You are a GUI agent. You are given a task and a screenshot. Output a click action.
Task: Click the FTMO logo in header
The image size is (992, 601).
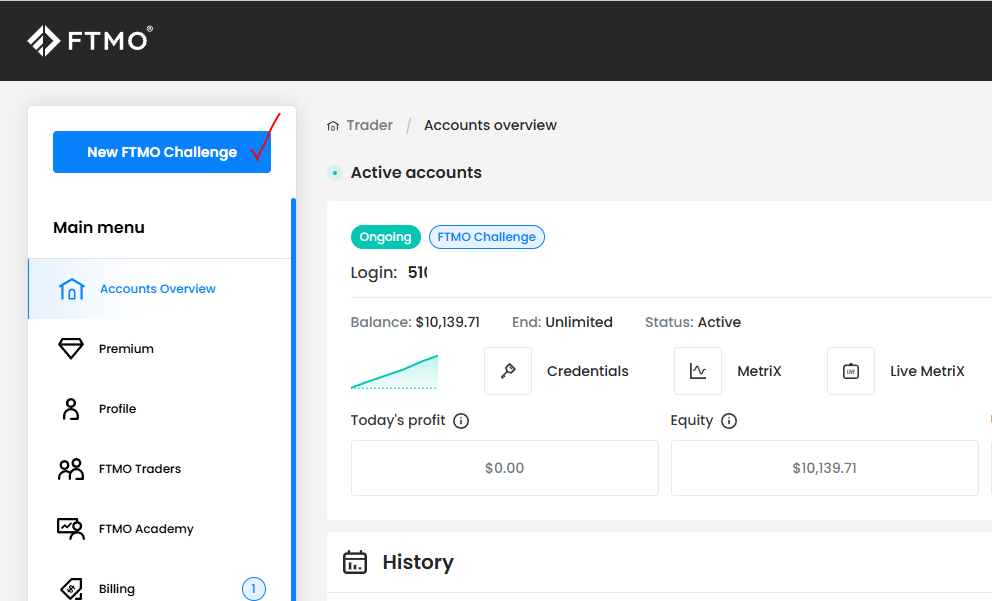point(90,41)
